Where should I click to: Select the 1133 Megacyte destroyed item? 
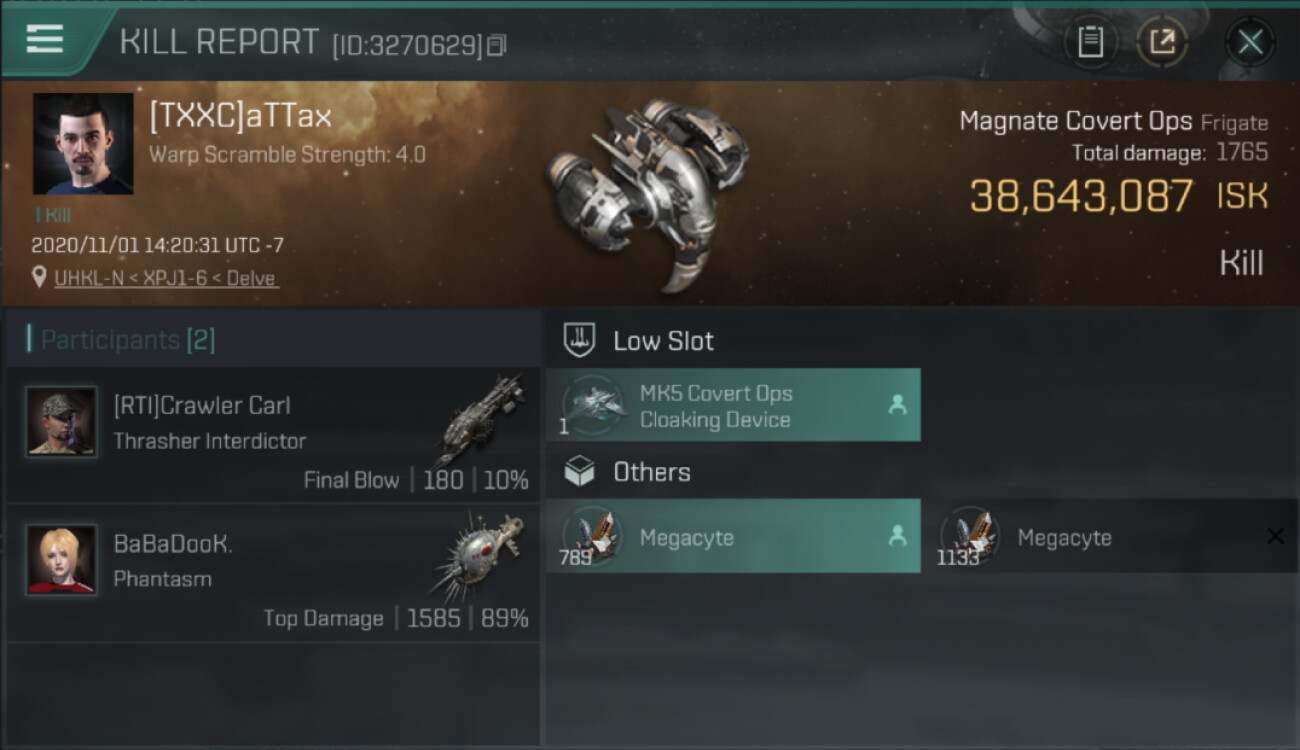point(1110,536)
